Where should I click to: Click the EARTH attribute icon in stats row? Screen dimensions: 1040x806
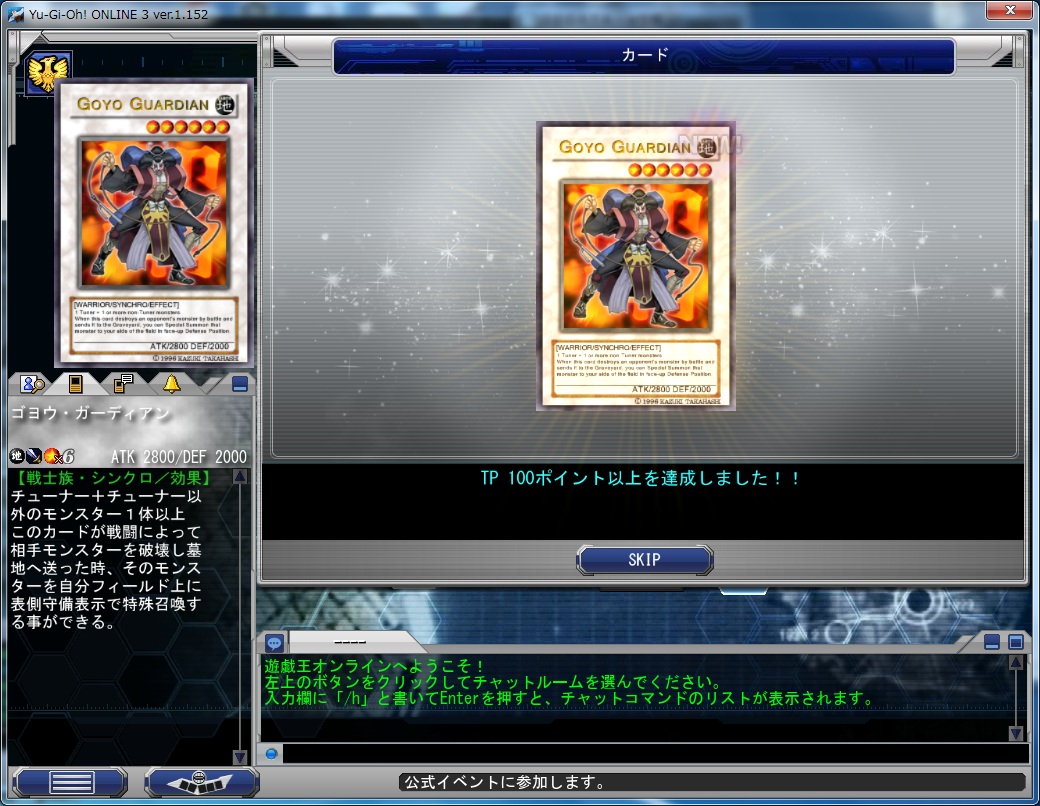(17, 456)
